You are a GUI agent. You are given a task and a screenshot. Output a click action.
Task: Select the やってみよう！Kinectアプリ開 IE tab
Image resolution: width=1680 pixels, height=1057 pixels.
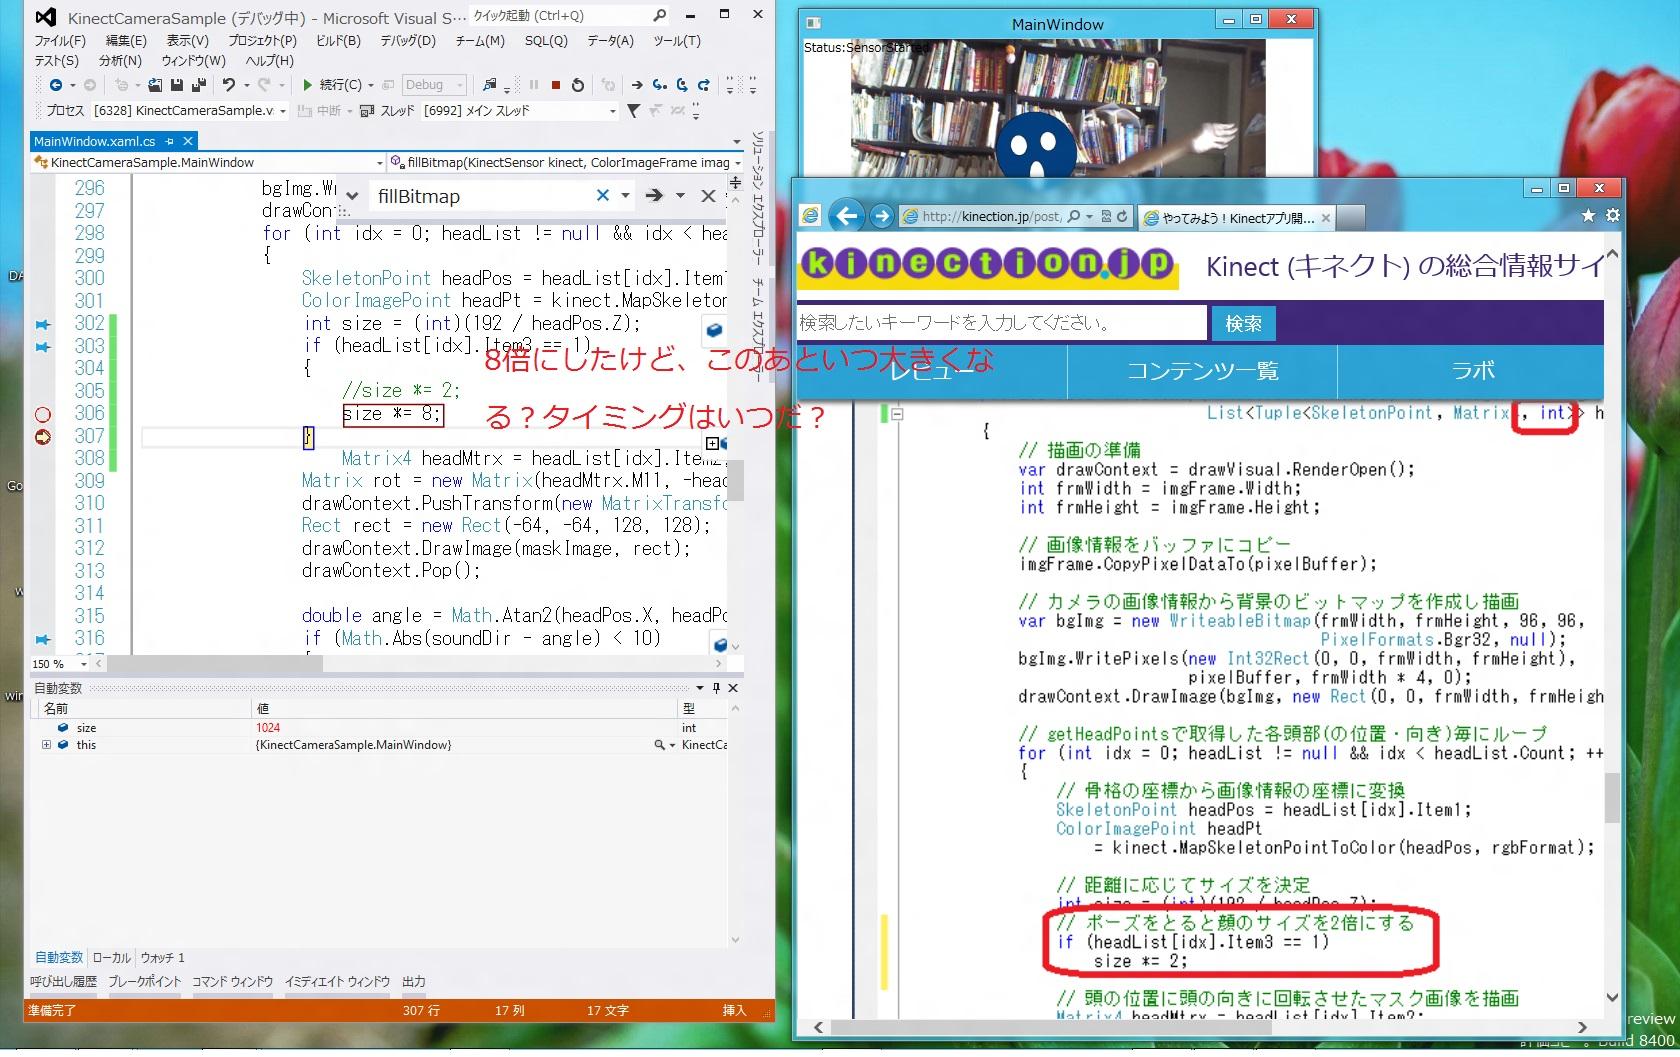click(x=1237, y=217)
